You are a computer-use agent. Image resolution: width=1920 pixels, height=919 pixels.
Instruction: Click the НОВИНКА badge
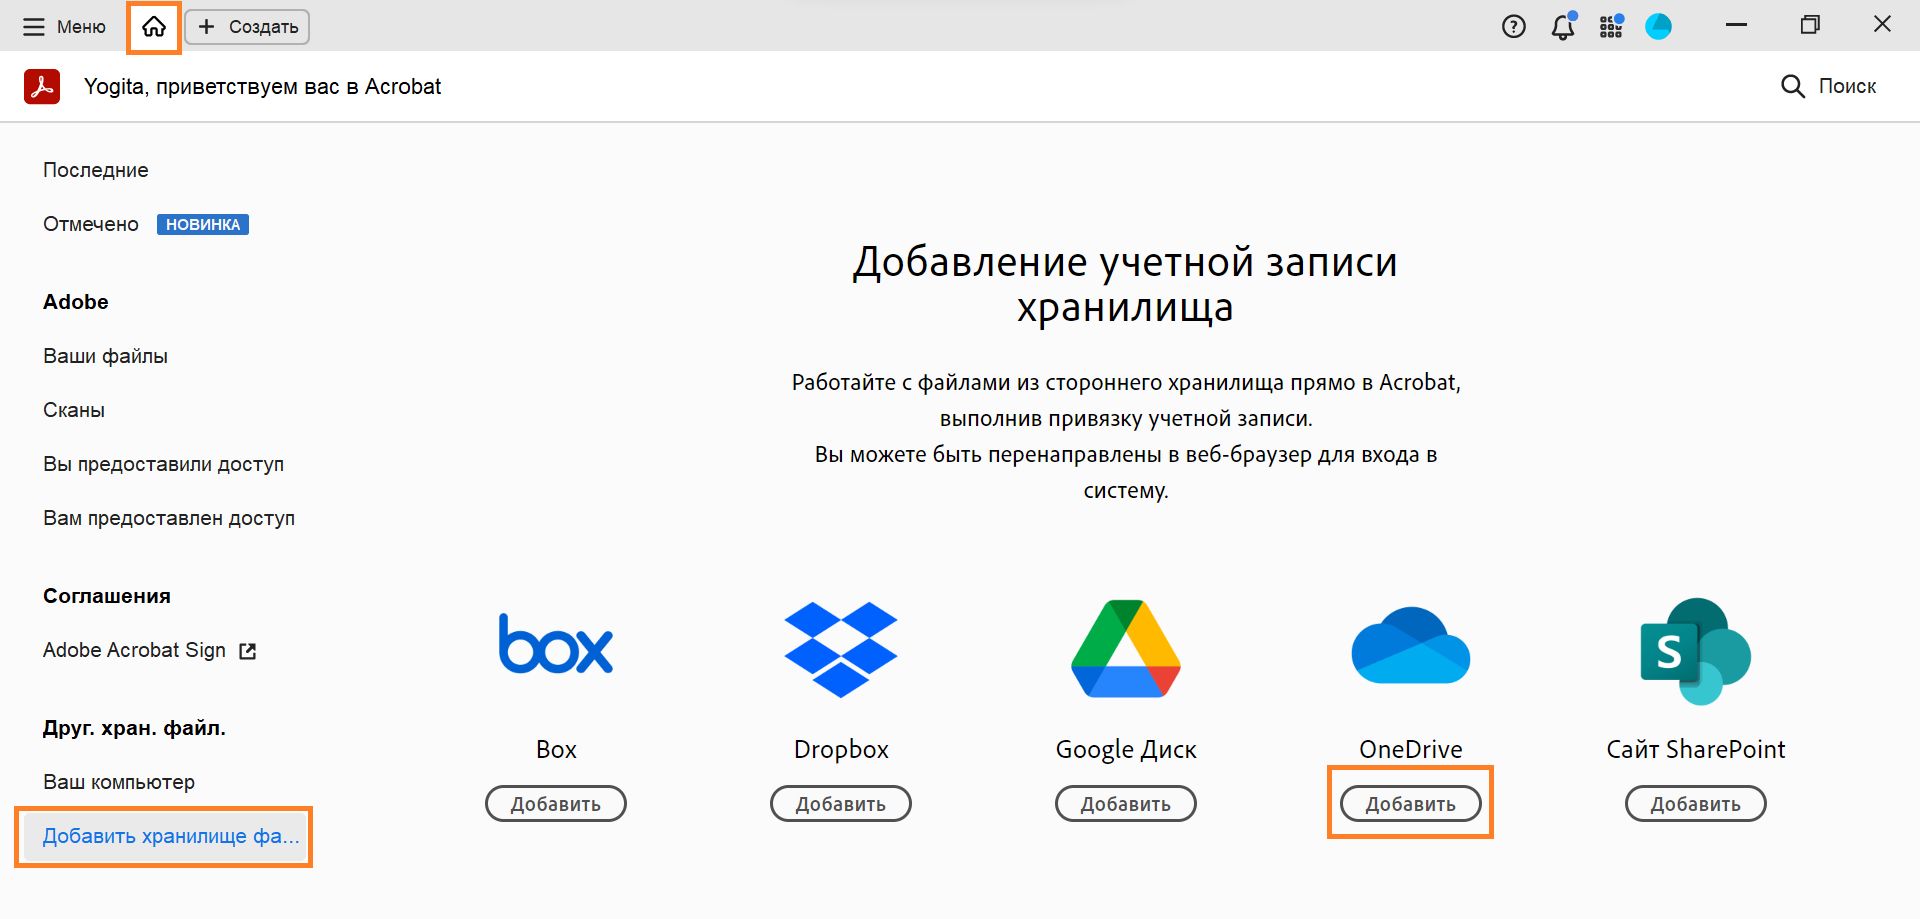pyautogui.click(x=203, y=224)
